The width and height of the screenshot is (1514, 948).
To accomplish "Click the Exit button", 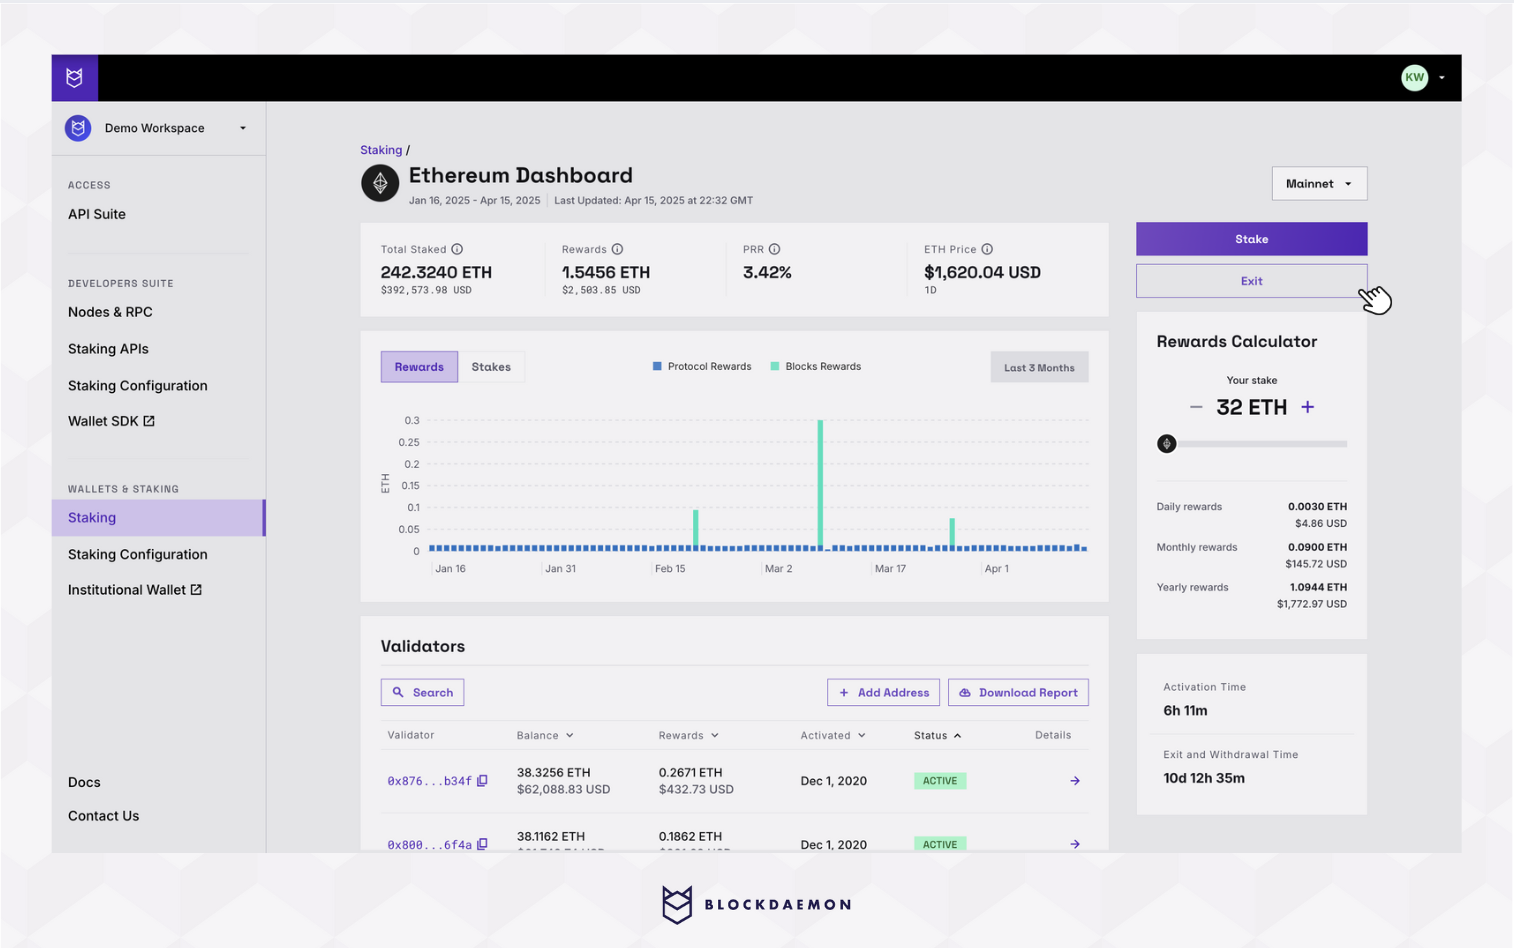I will [1251, 281].
